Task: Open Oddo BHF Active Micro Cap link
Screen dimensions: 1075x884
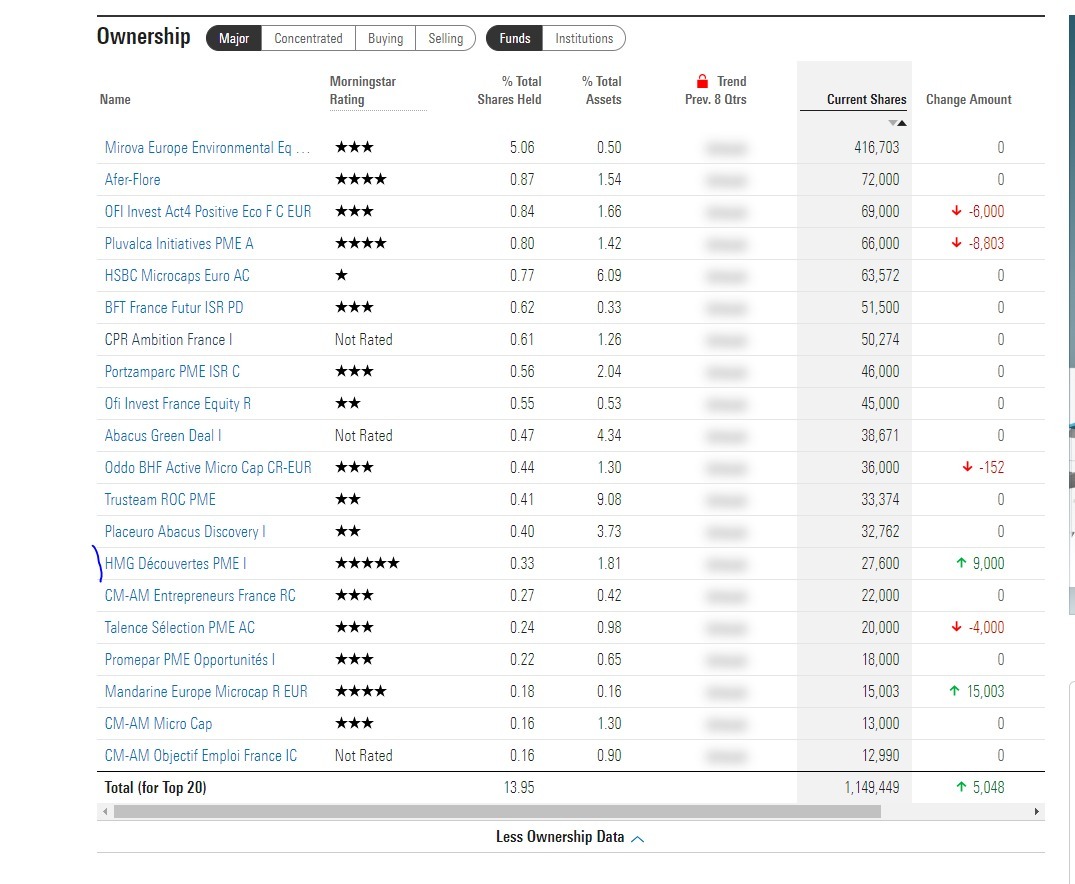Action: pyautogui.click(x=208, y=468)
